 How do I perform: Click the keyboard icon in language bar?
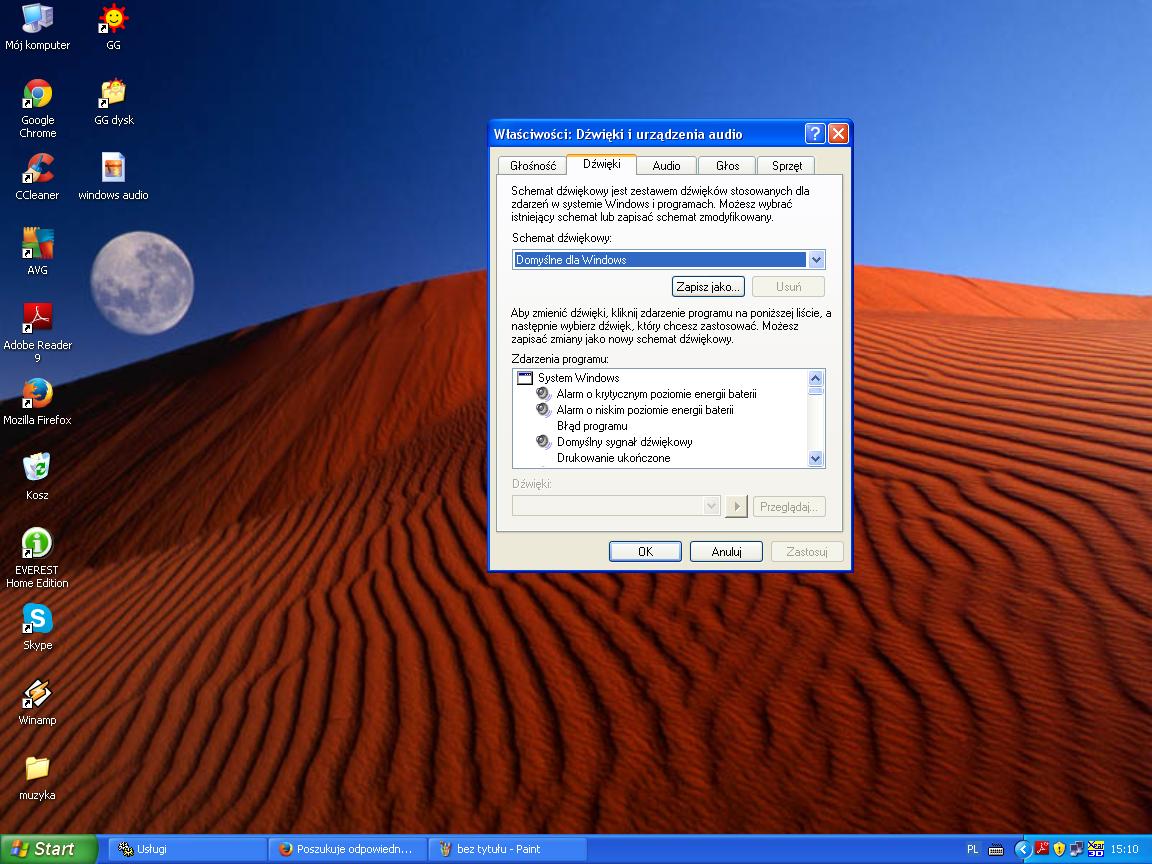coord(996,849)
